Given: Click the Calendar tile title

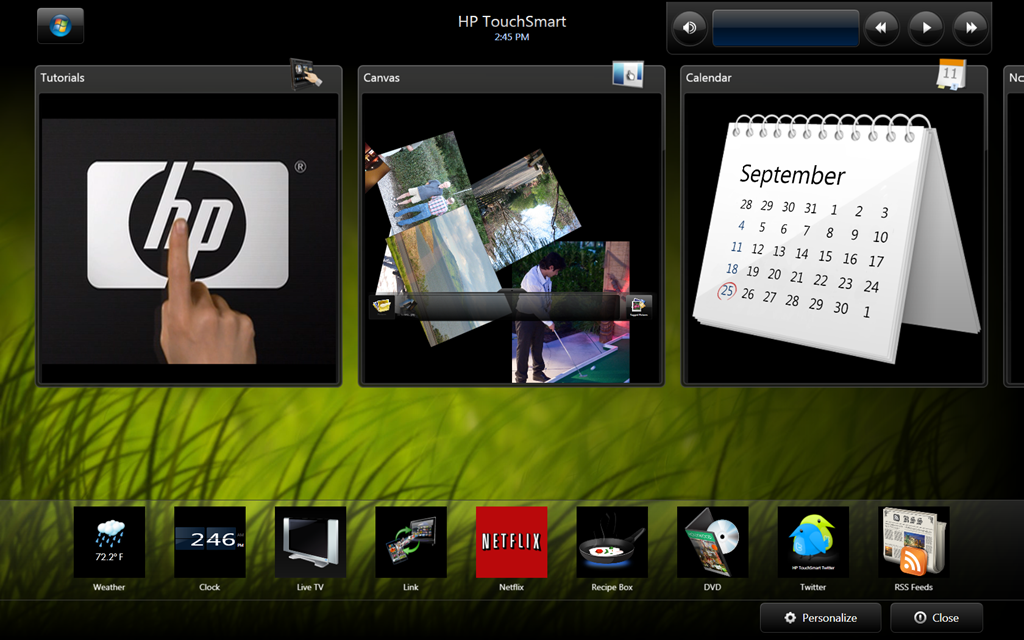Looking at the screenshot, I should (709, 78).
